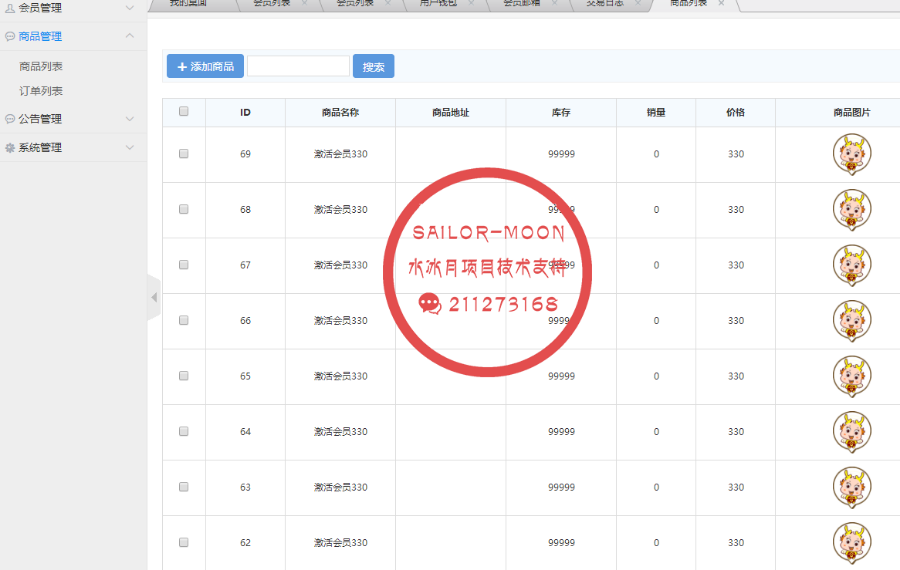Check the checkbox for product ID 62
Screen dimensions: 900x570
tap(184, 542)
